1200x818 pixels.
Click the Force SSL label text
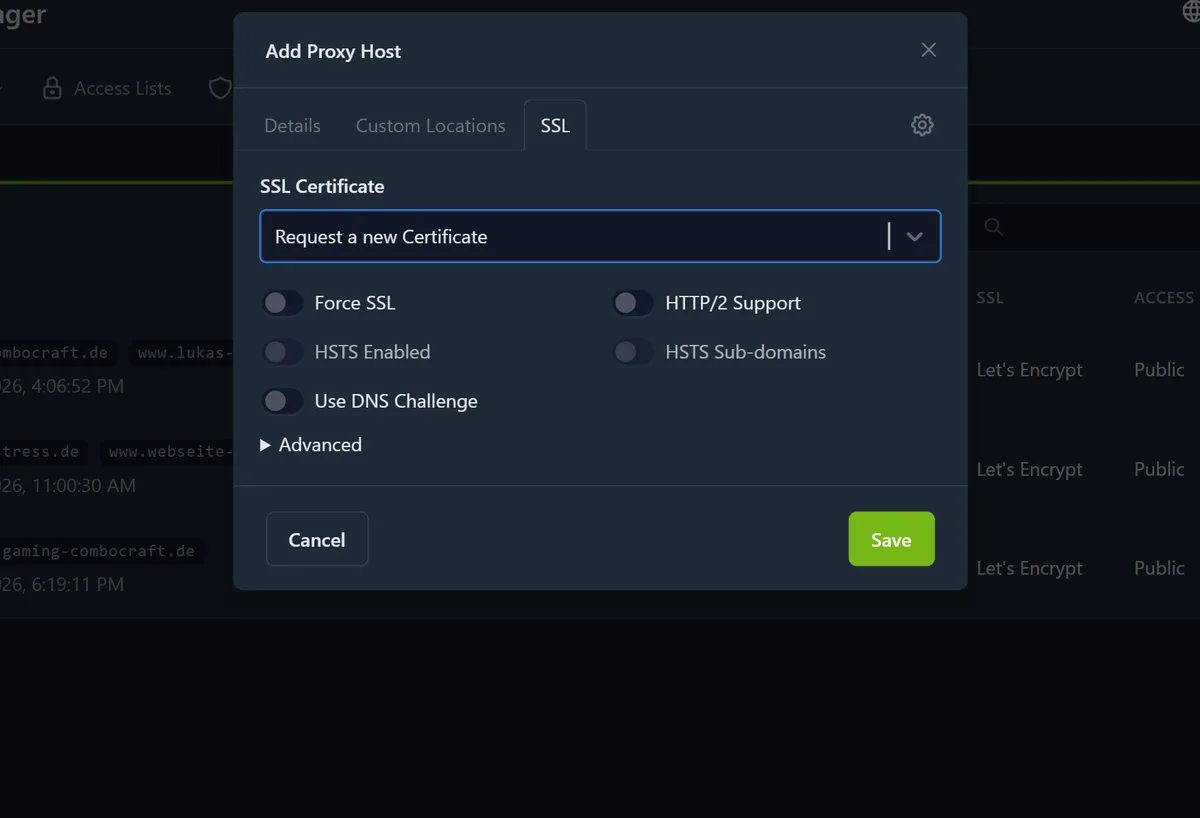point(355,303)
